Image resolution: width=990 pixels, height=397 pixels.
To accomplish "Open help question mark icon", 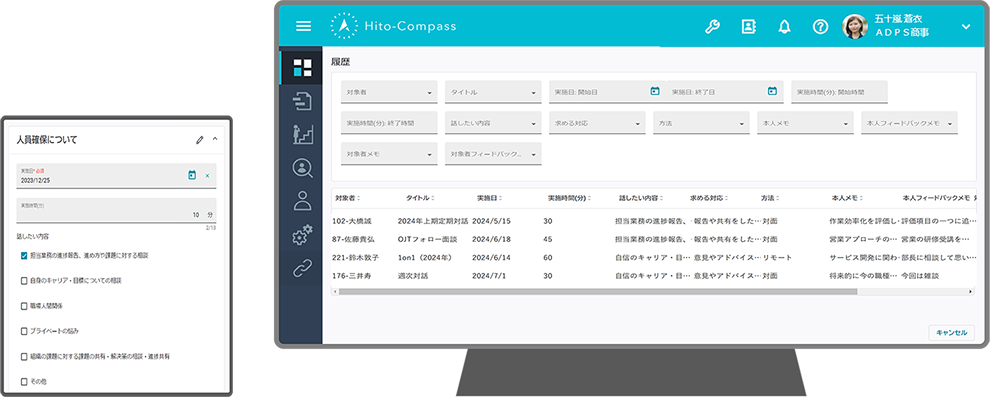I will pyautogui.click(x=820, y=27).
